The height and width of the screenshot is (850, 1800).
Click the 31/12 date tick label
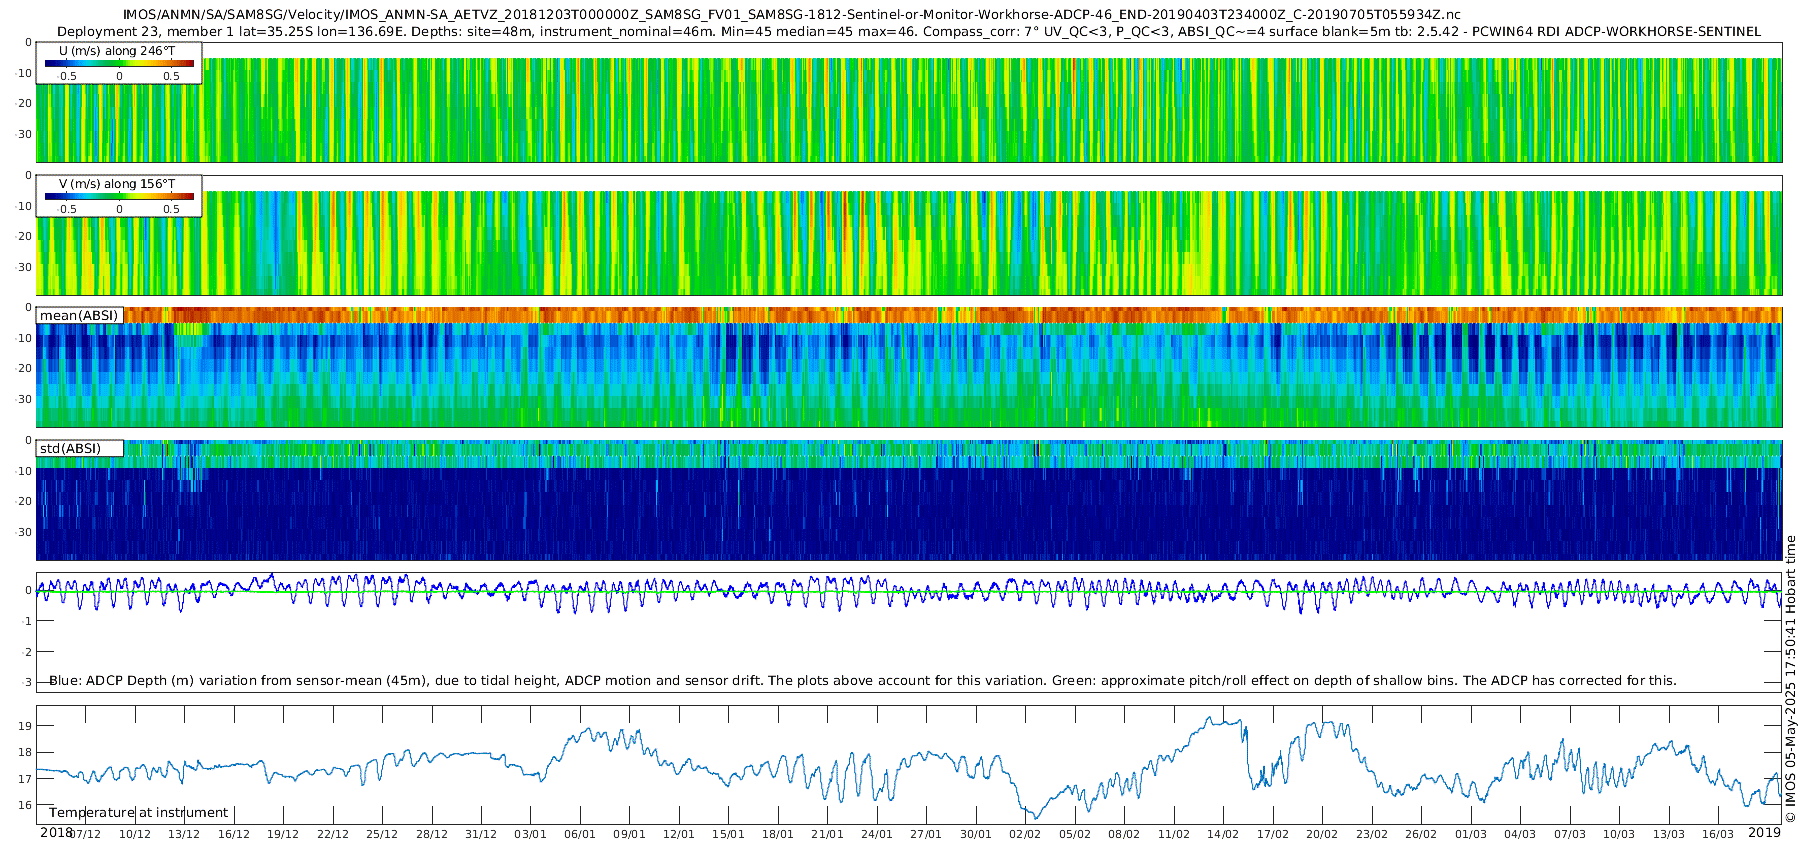(x=481, y=834)
